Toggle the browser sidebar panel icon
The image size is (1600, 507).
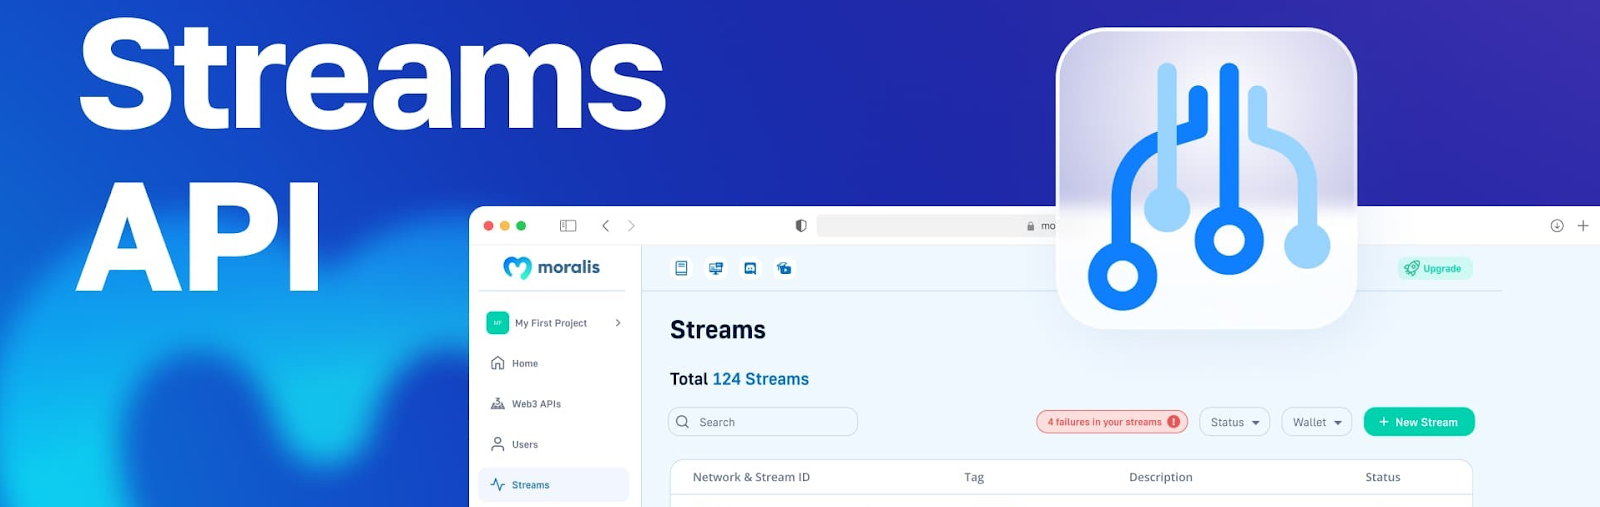tap(568, 226)
